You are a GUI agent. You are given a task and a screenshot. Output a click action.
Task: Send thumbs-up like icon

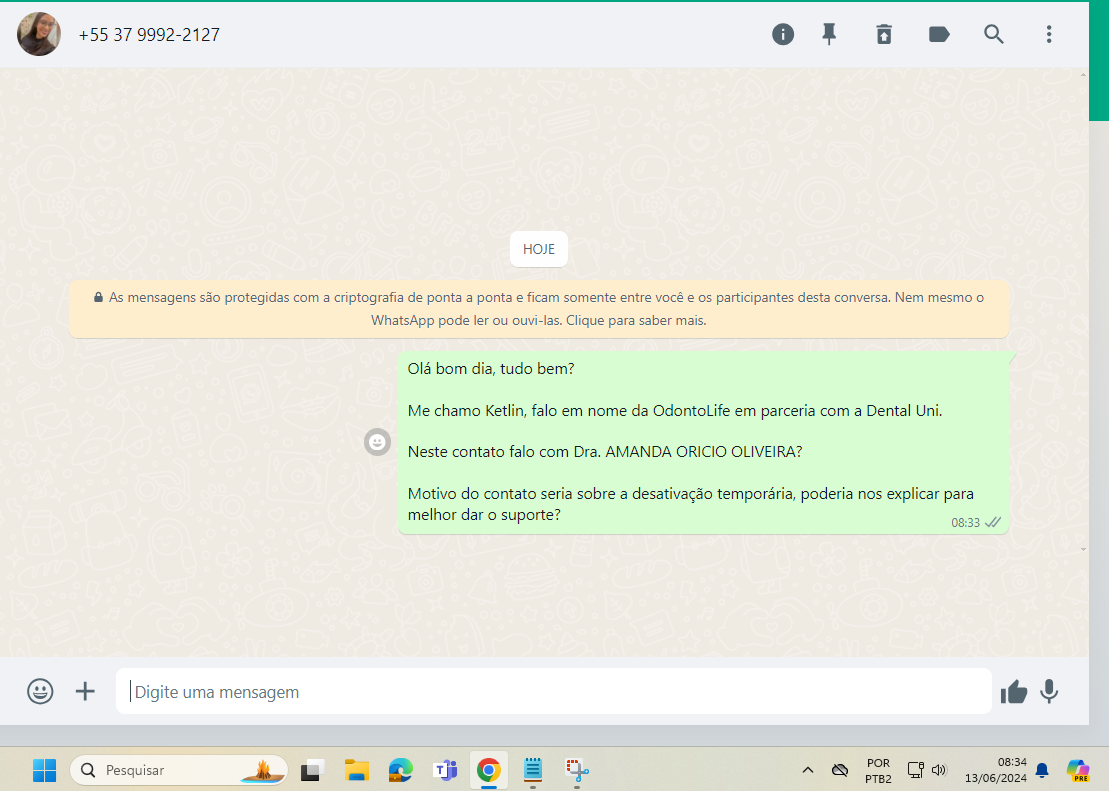[x=1014, y=691]
